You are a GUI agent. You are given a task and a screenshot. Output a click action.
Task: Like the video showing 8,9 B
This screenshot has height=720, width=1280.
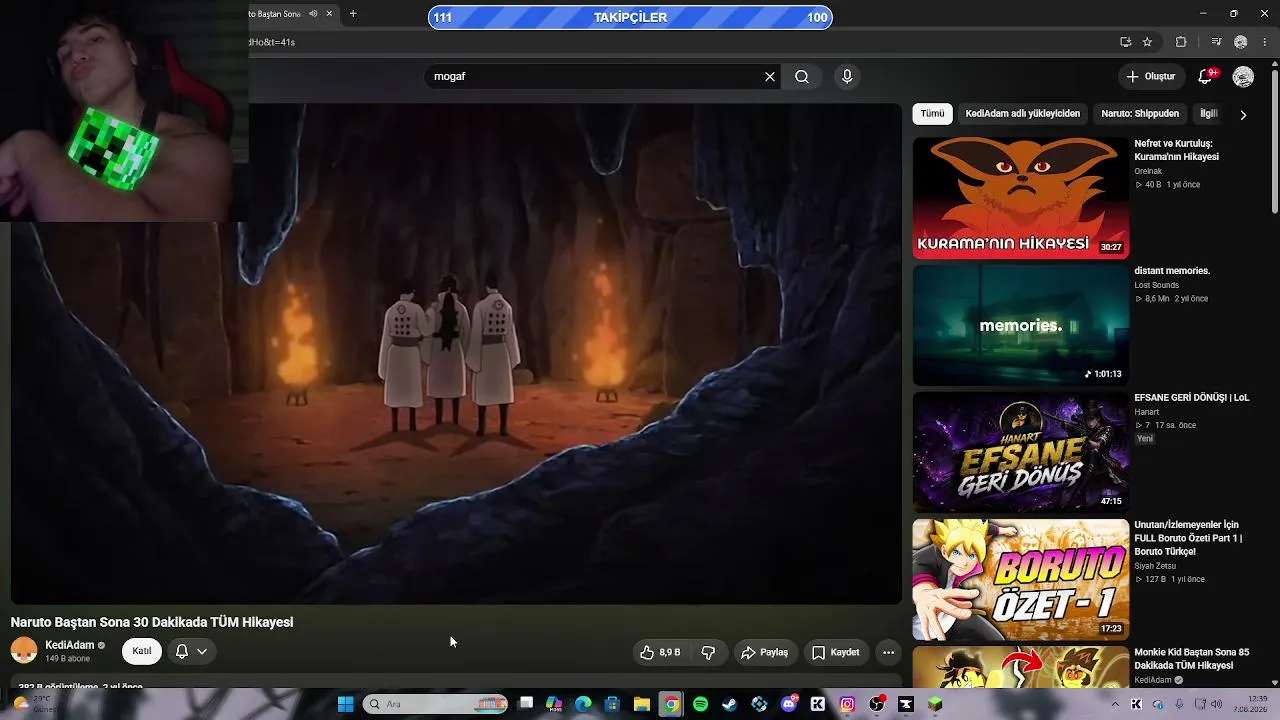pyautogui.click(x=661, y=652)
